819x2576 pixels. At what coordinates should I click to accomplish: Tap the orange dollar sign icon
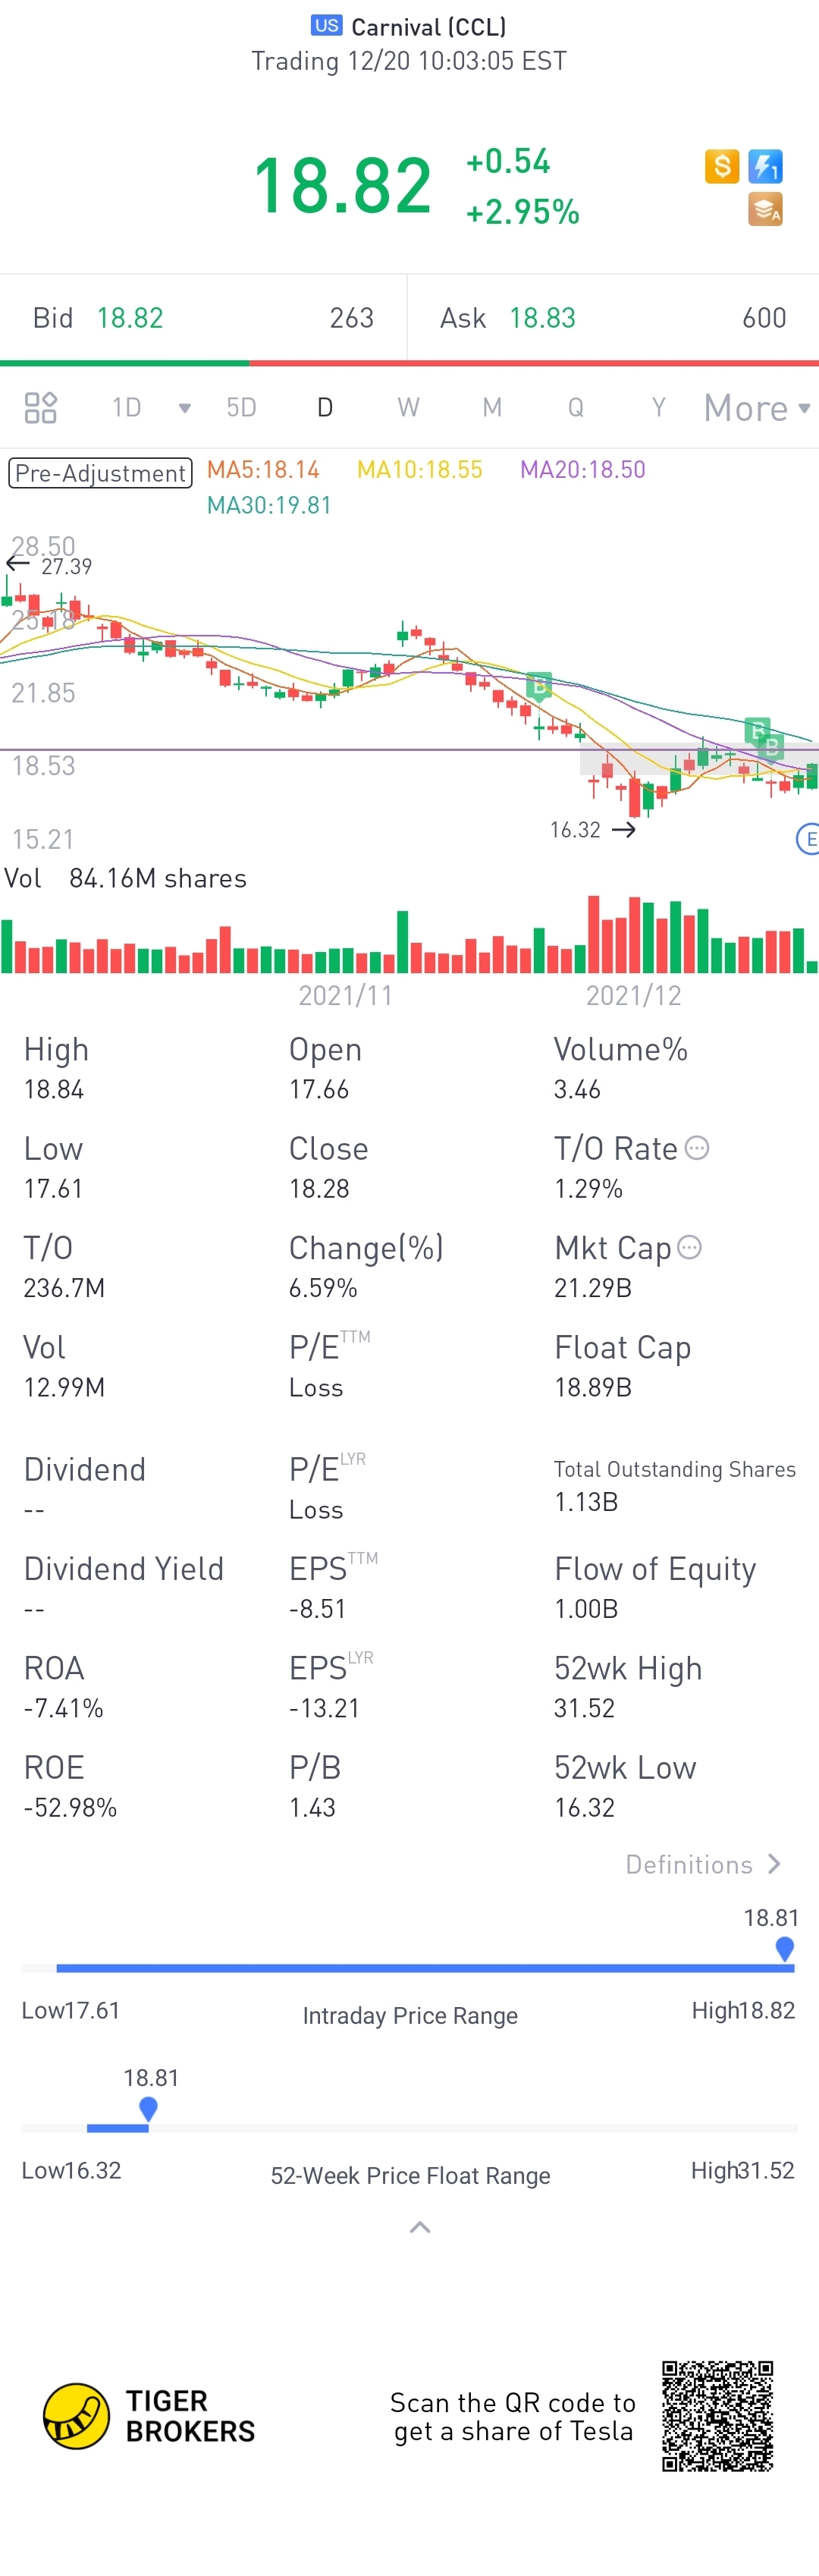point(721,166)
